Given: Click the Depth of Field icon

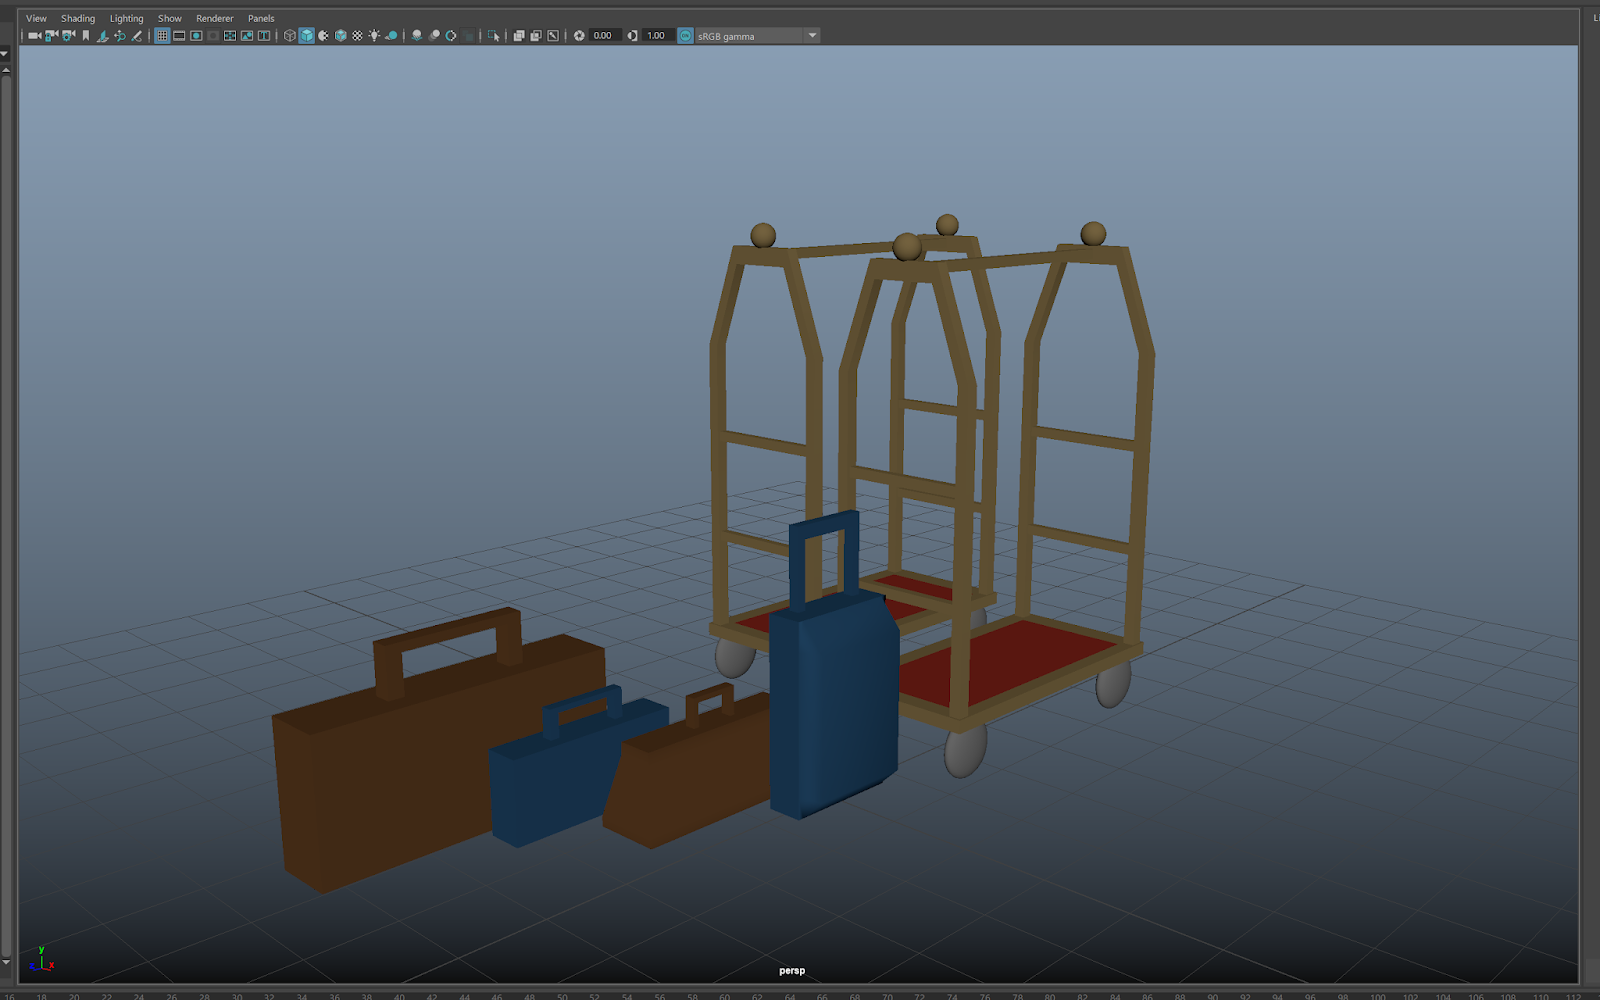Looking at the screenshot, I should pos(468,36).
